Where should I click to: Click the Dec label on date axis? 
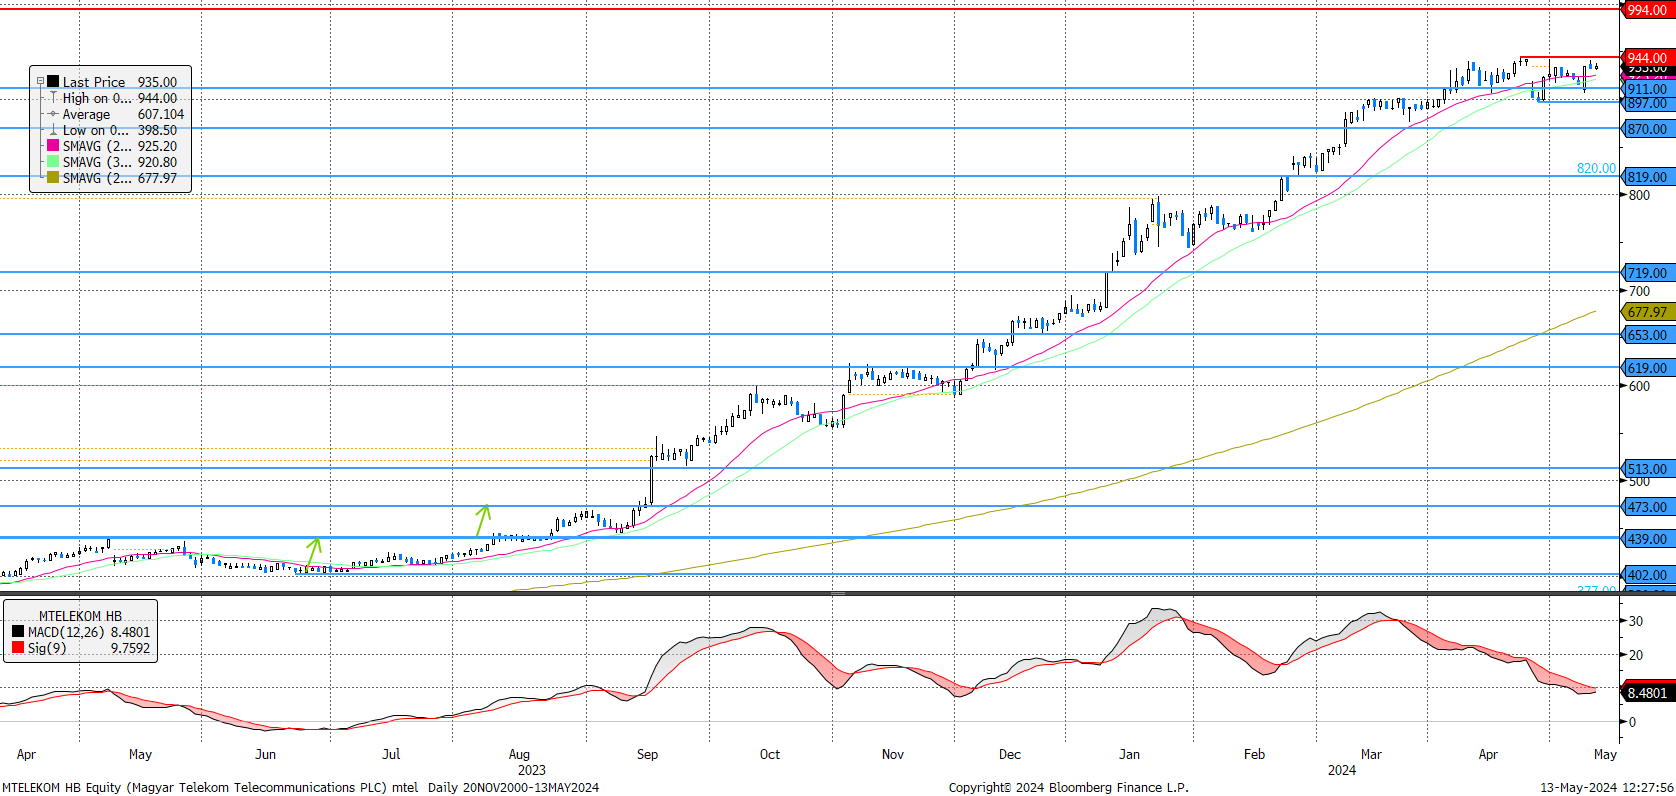[1010, 754]
